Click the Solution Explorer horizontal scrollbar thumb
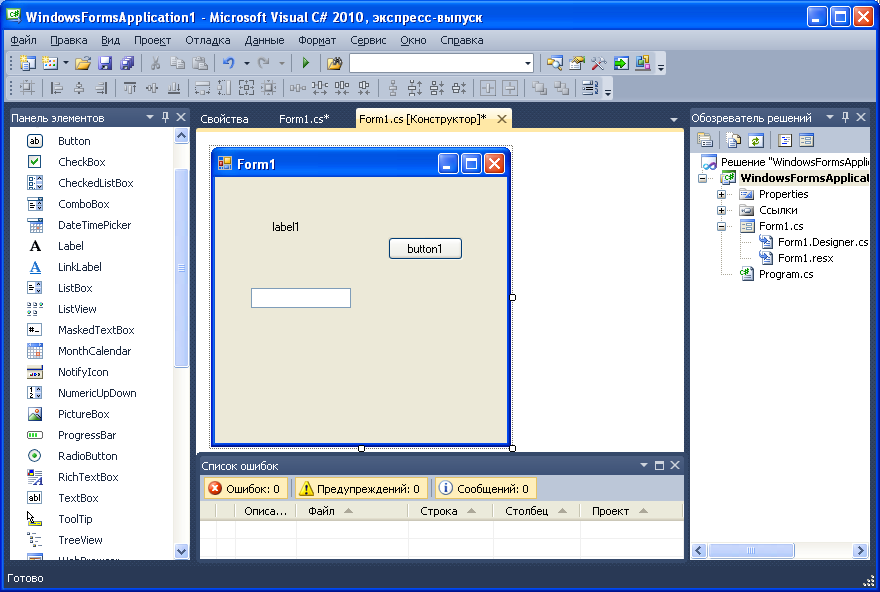 click(x=751, y=550)
